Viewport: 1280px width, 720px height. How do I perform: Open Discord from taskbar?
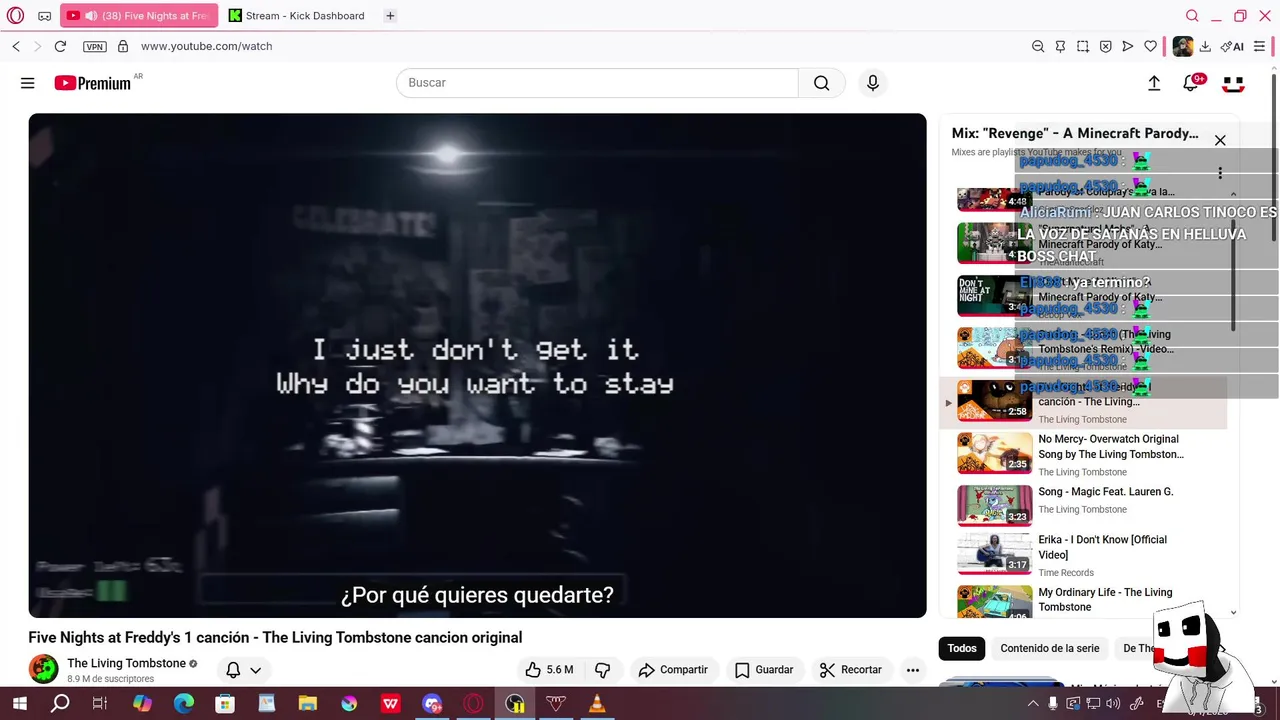[432, 704]
